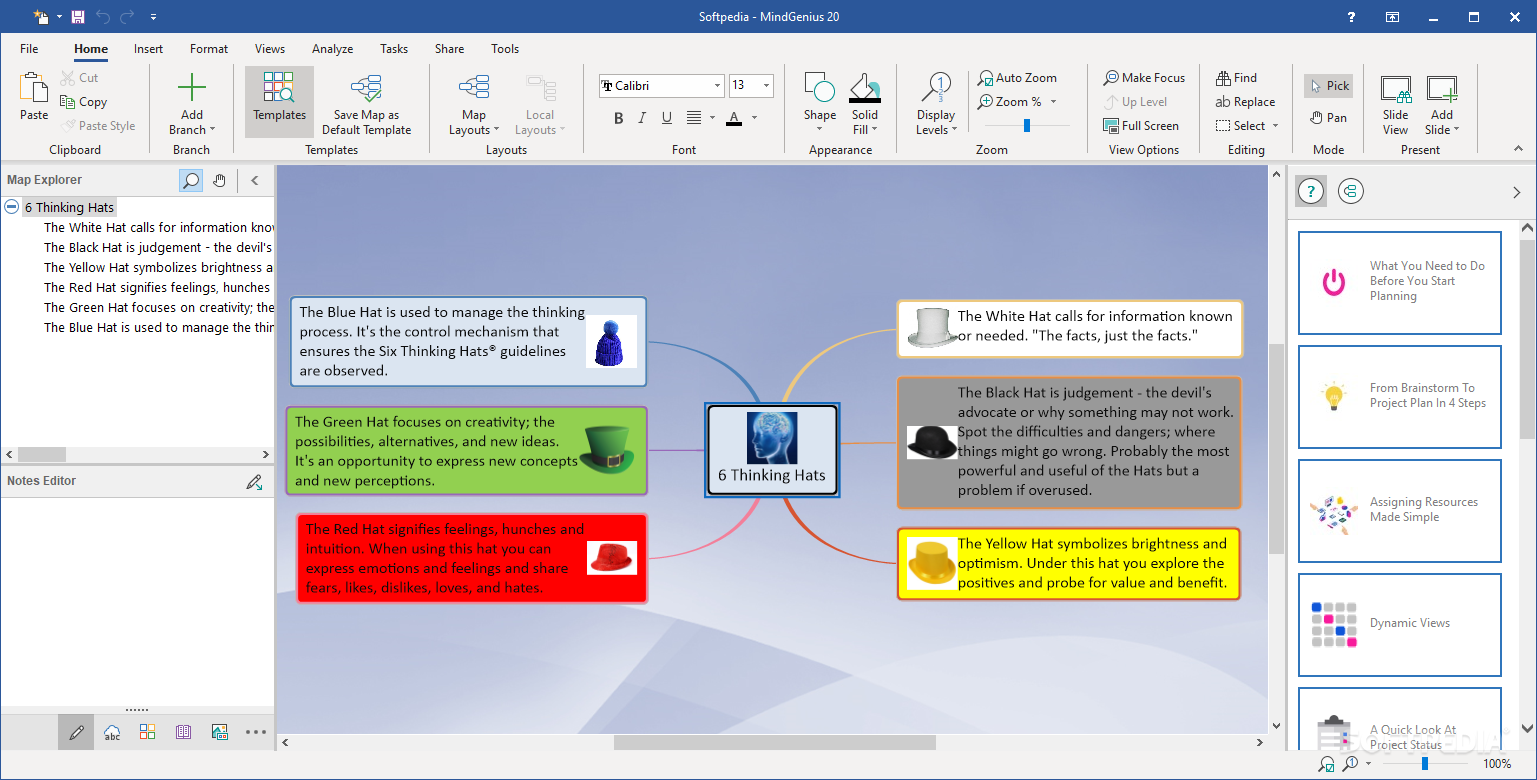This screenshot has width=1537, height=780.
Task: Click the Auto Zoom icon
Action: coord(985,77)
